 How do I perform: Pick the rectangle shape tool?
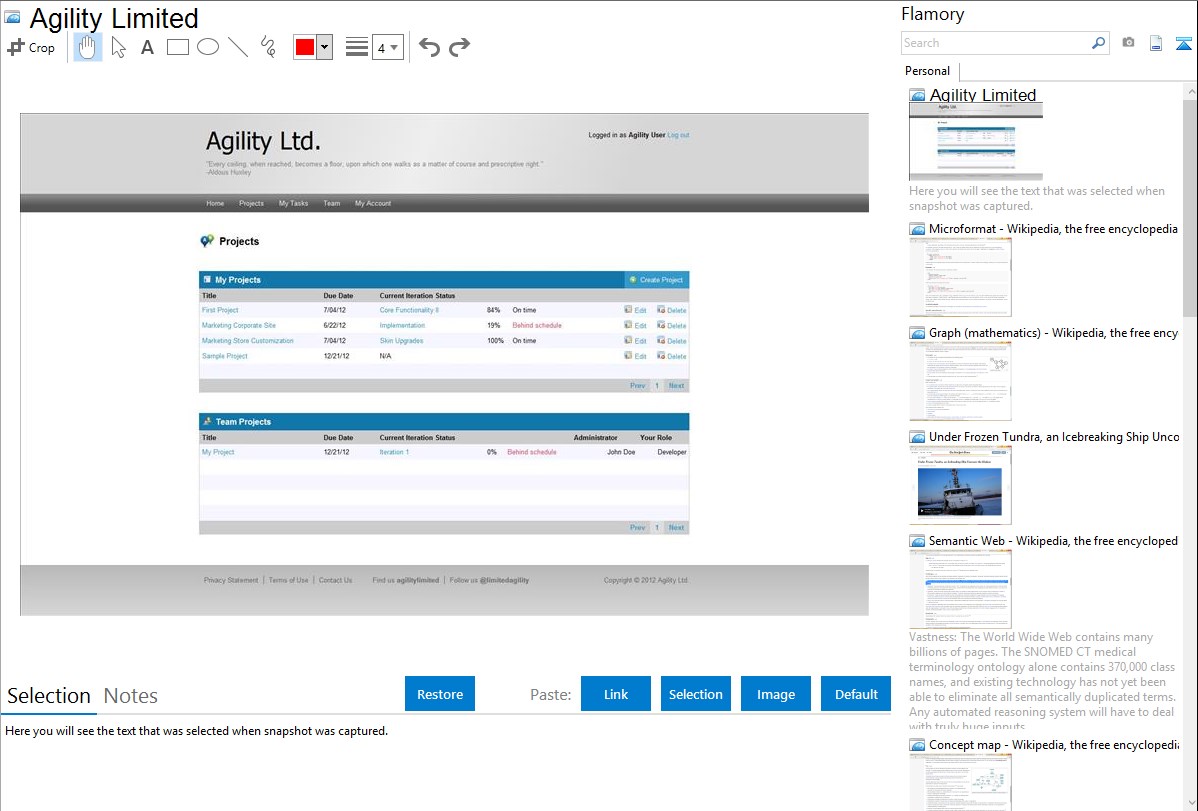coord(177,47)
